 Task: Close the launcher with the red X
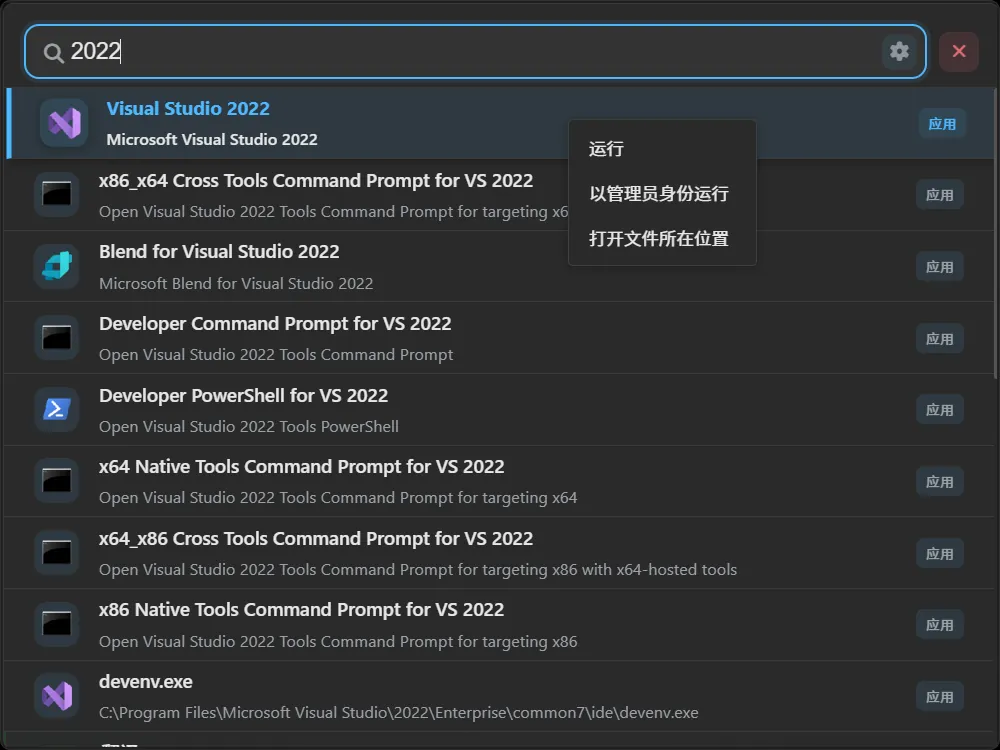click(959, 51)
